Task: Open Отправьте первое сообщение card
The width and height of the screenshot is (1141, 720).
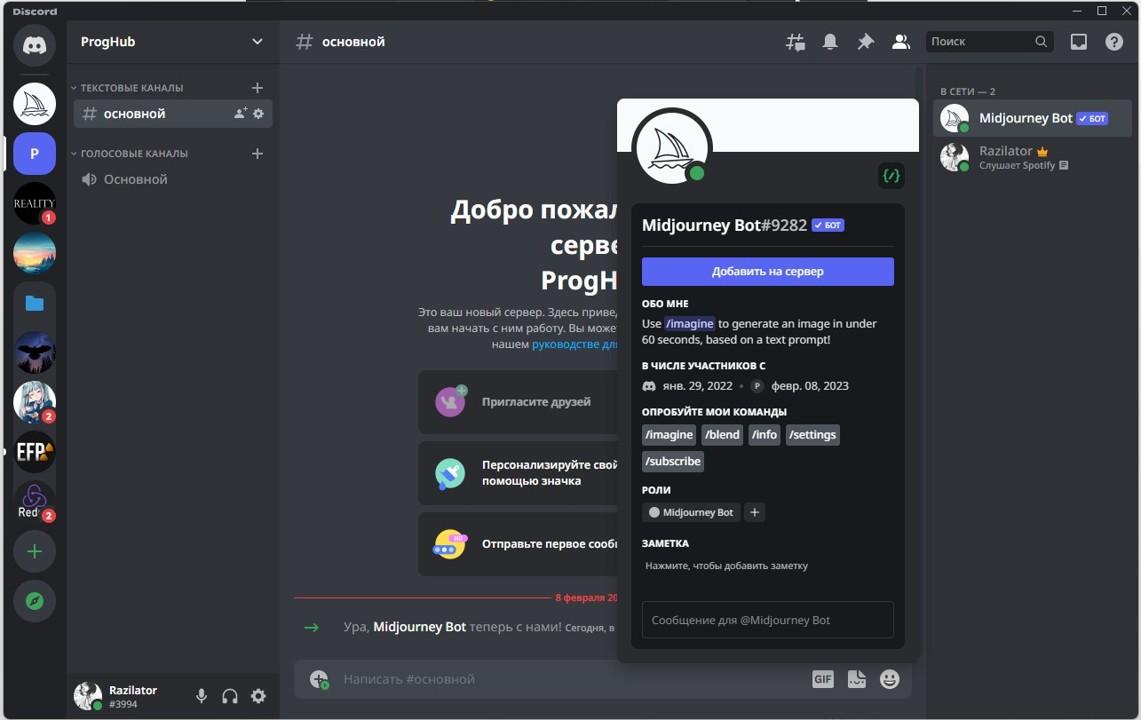Action: [x=518, y=544]
